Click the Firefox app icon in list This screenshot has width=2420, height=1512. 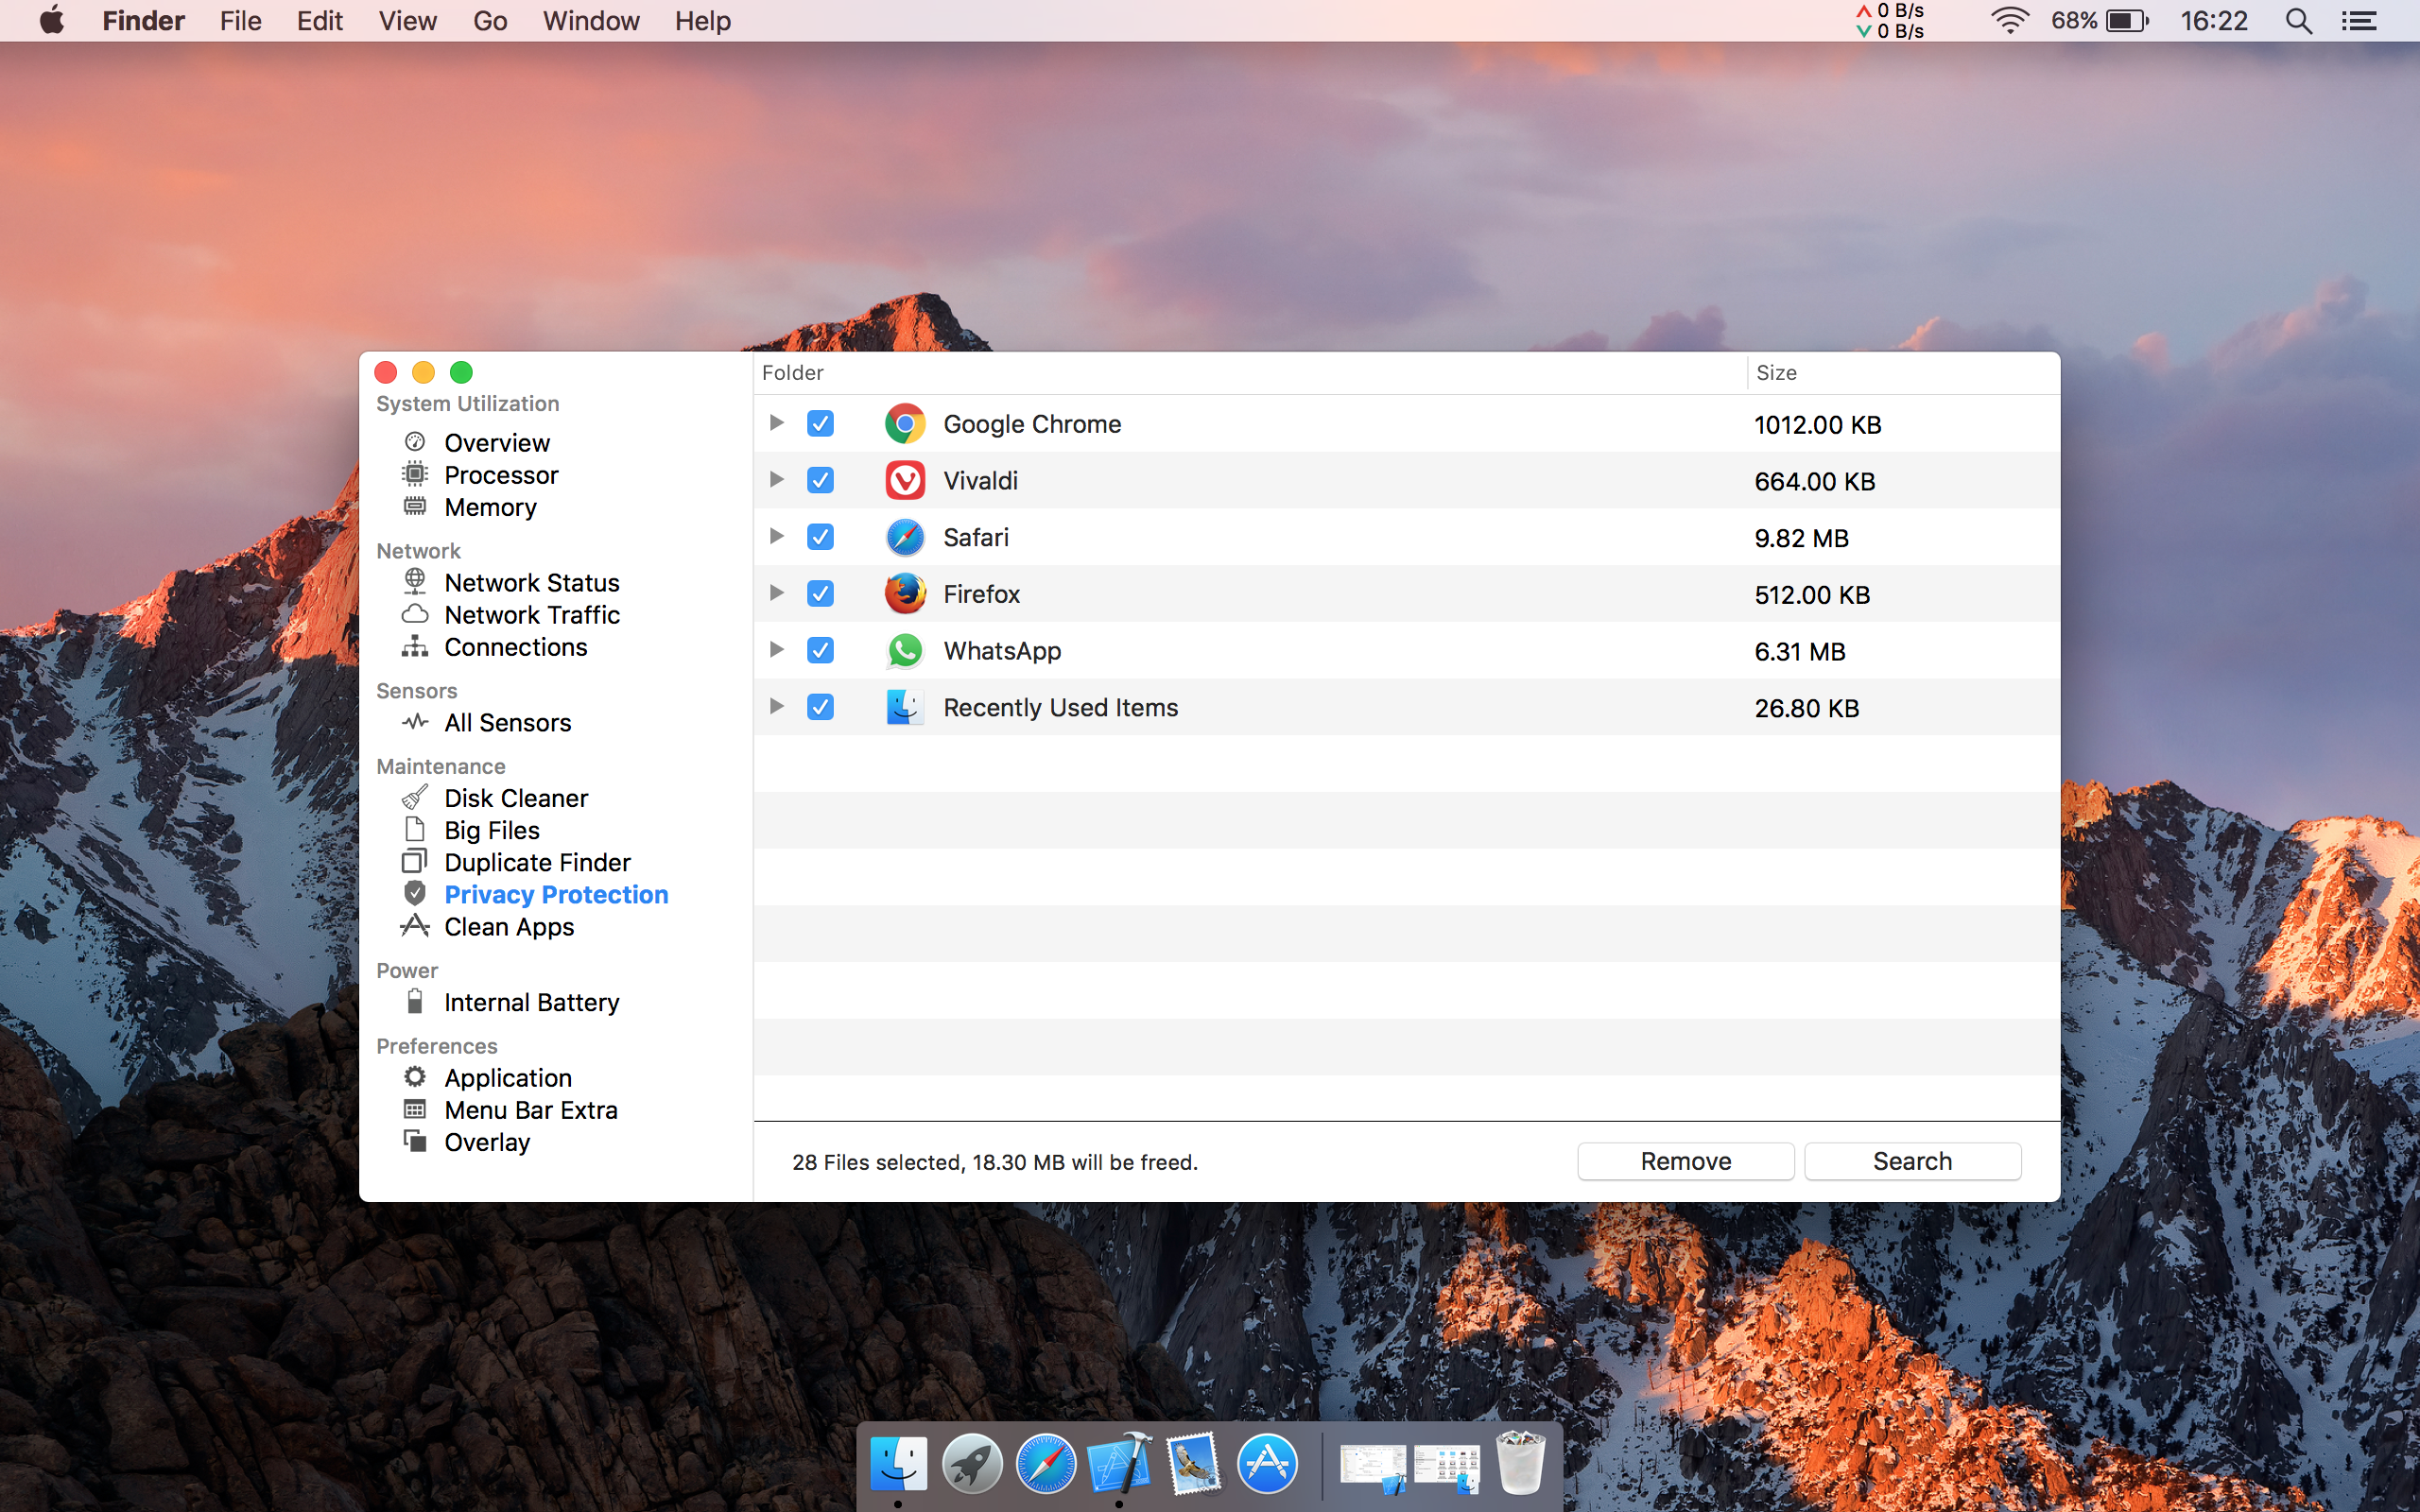905,594
